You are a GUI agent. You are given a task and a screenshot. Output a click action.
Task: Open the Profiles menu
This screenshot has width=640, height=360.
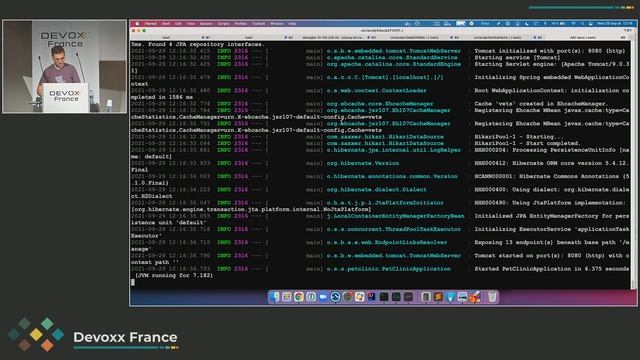[x=240, y=24]
